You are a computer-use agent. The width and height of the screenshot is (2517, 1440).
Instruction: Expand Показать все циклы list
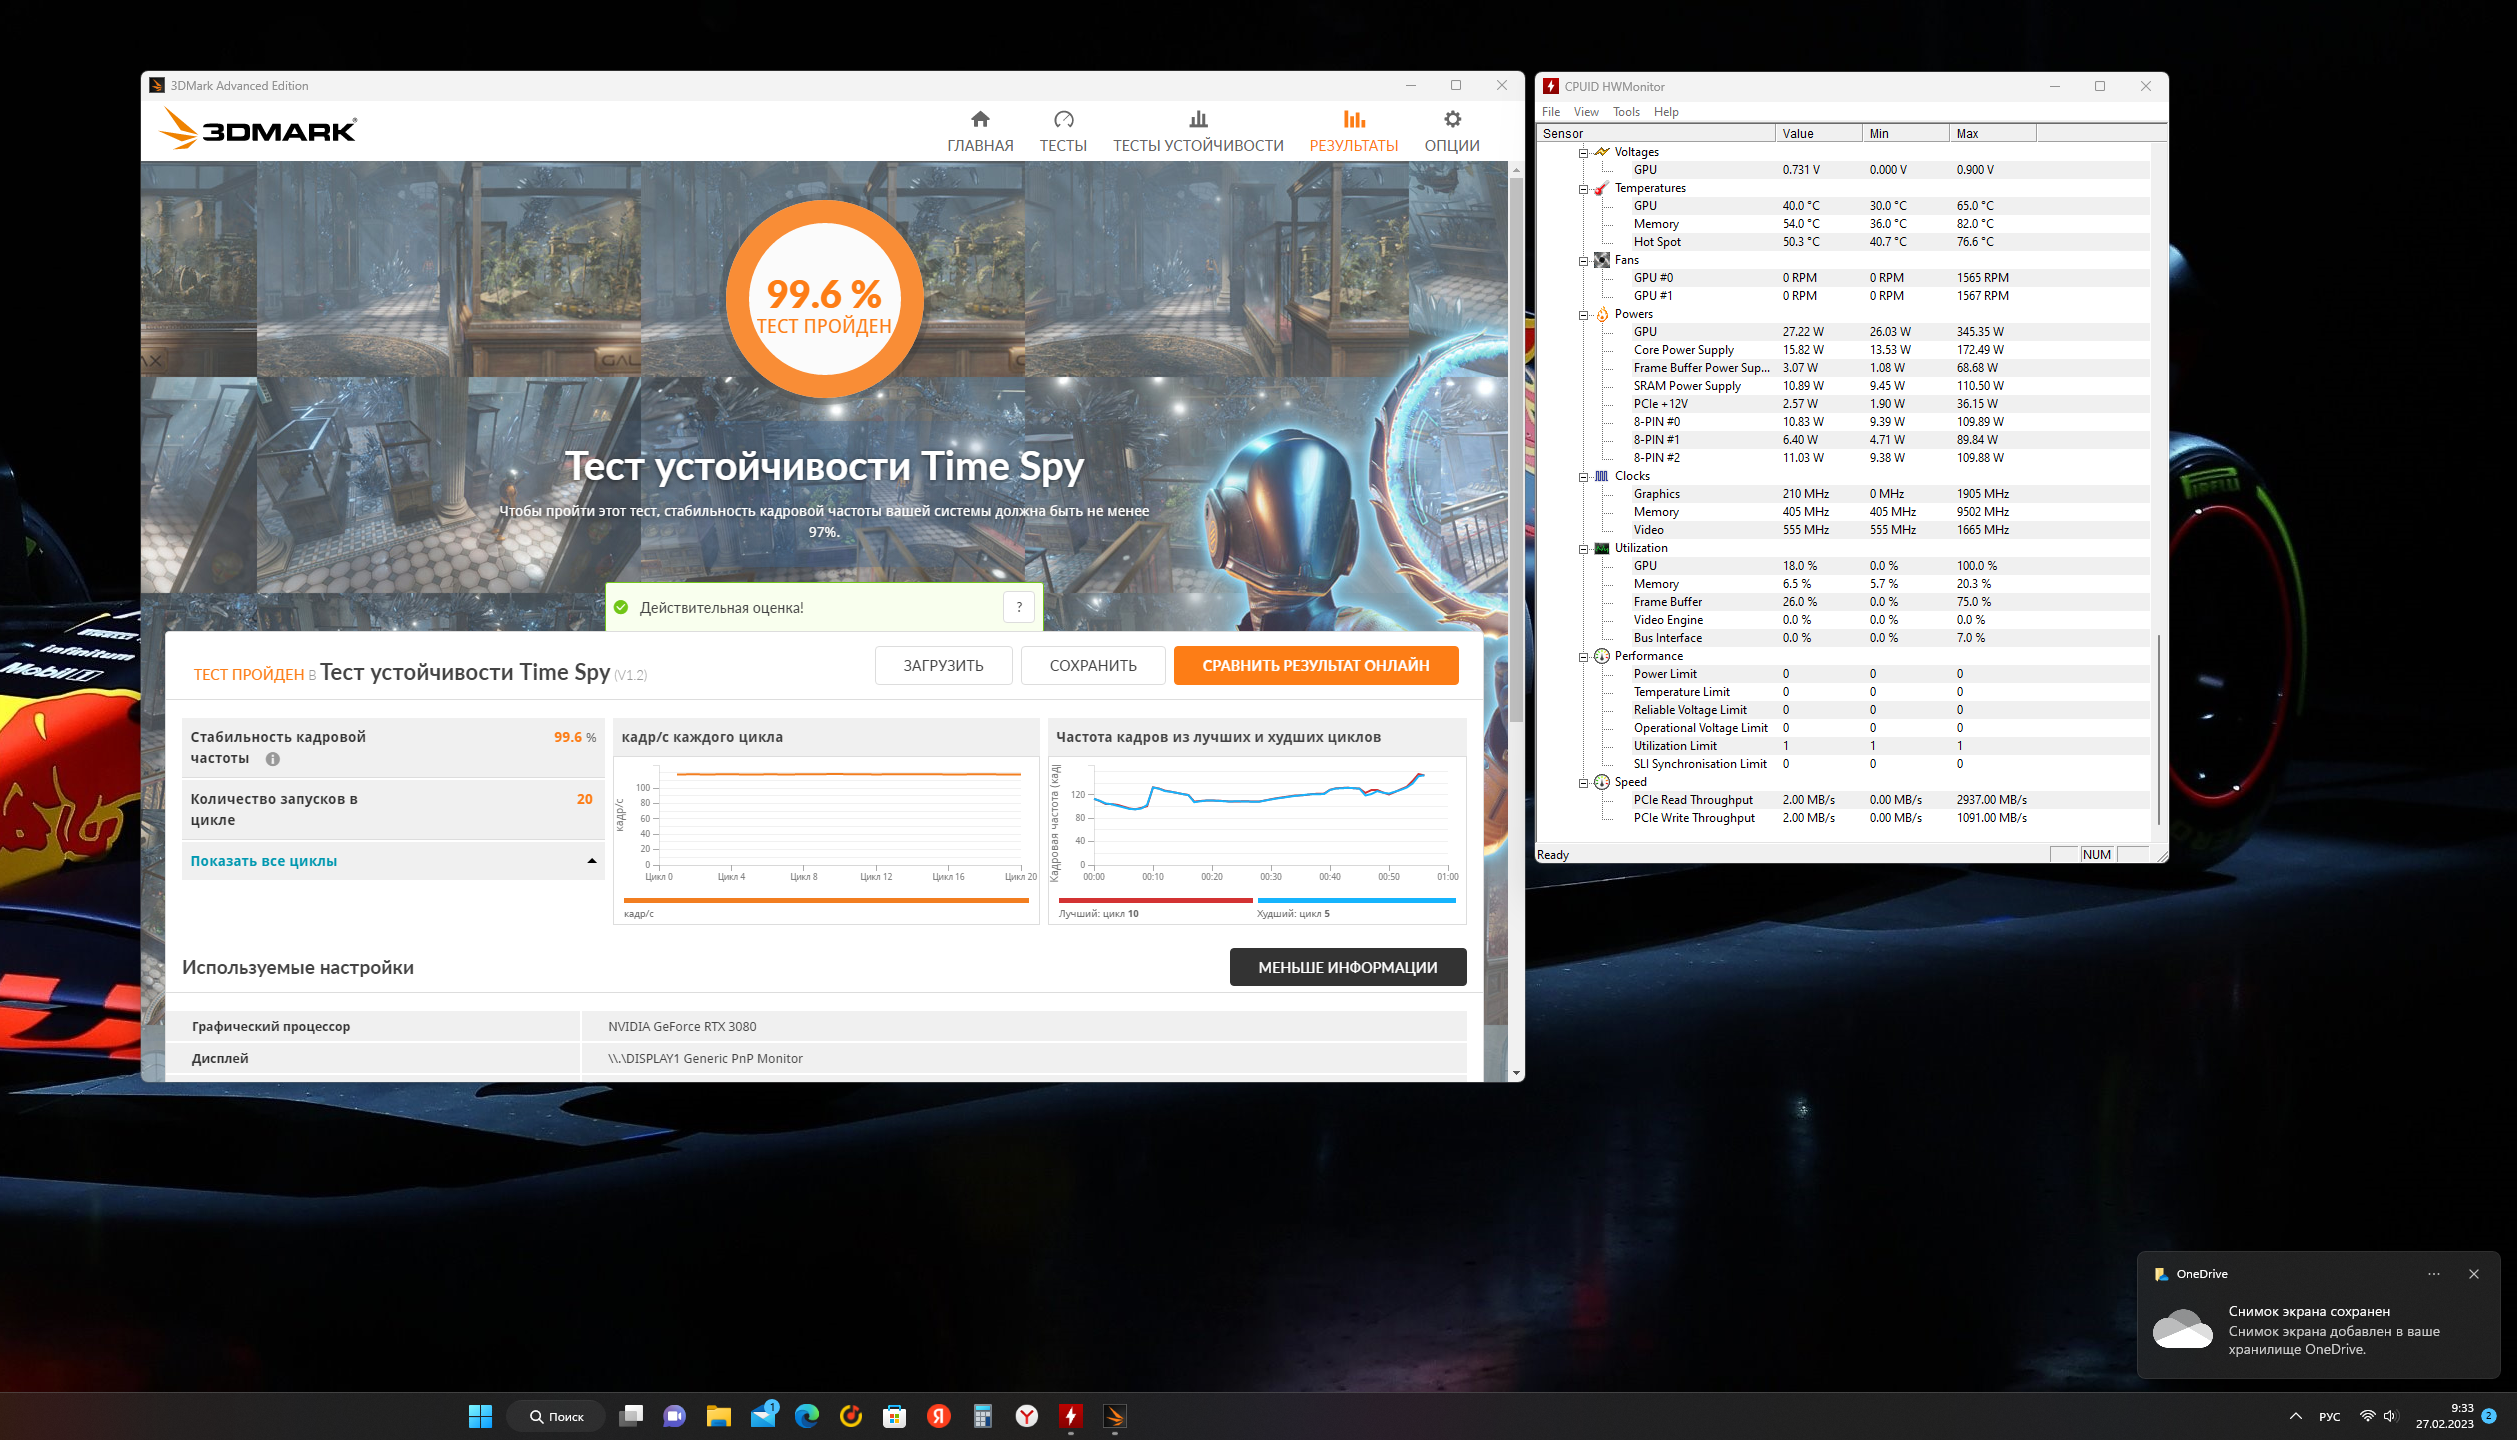[x=392, y=861]
